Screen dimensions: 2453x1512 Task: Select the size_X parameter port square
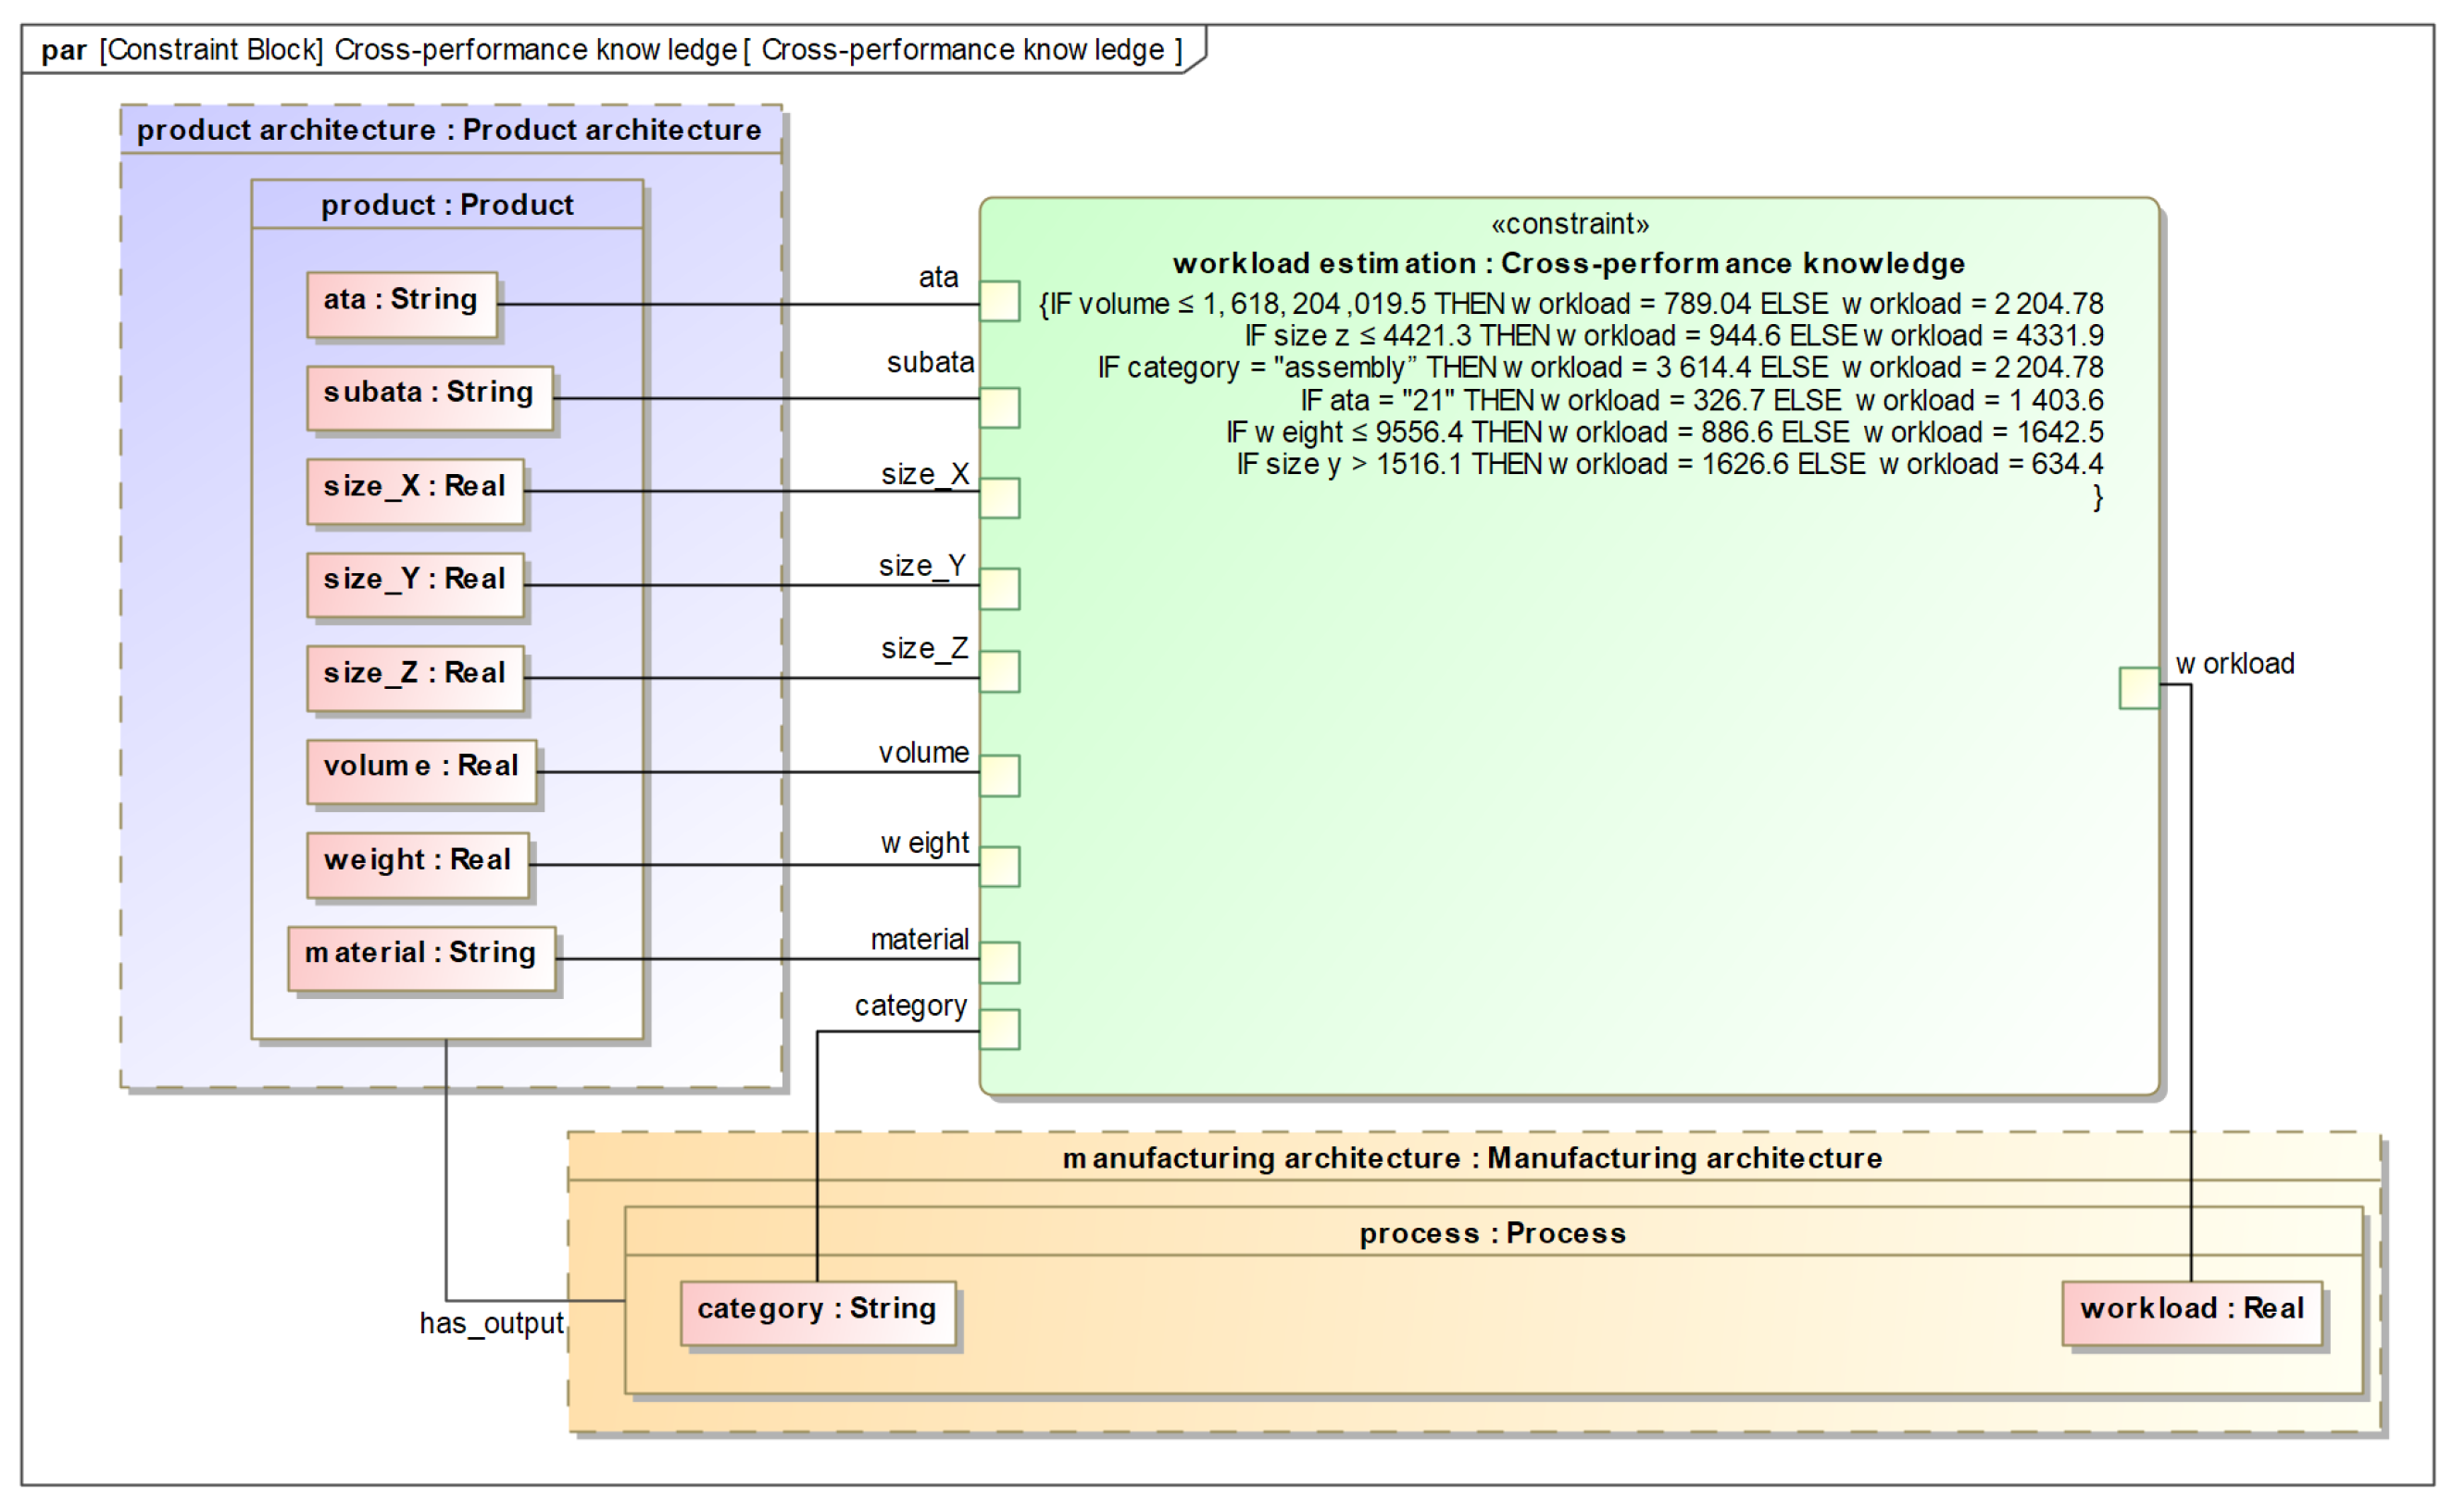(999, 498)
